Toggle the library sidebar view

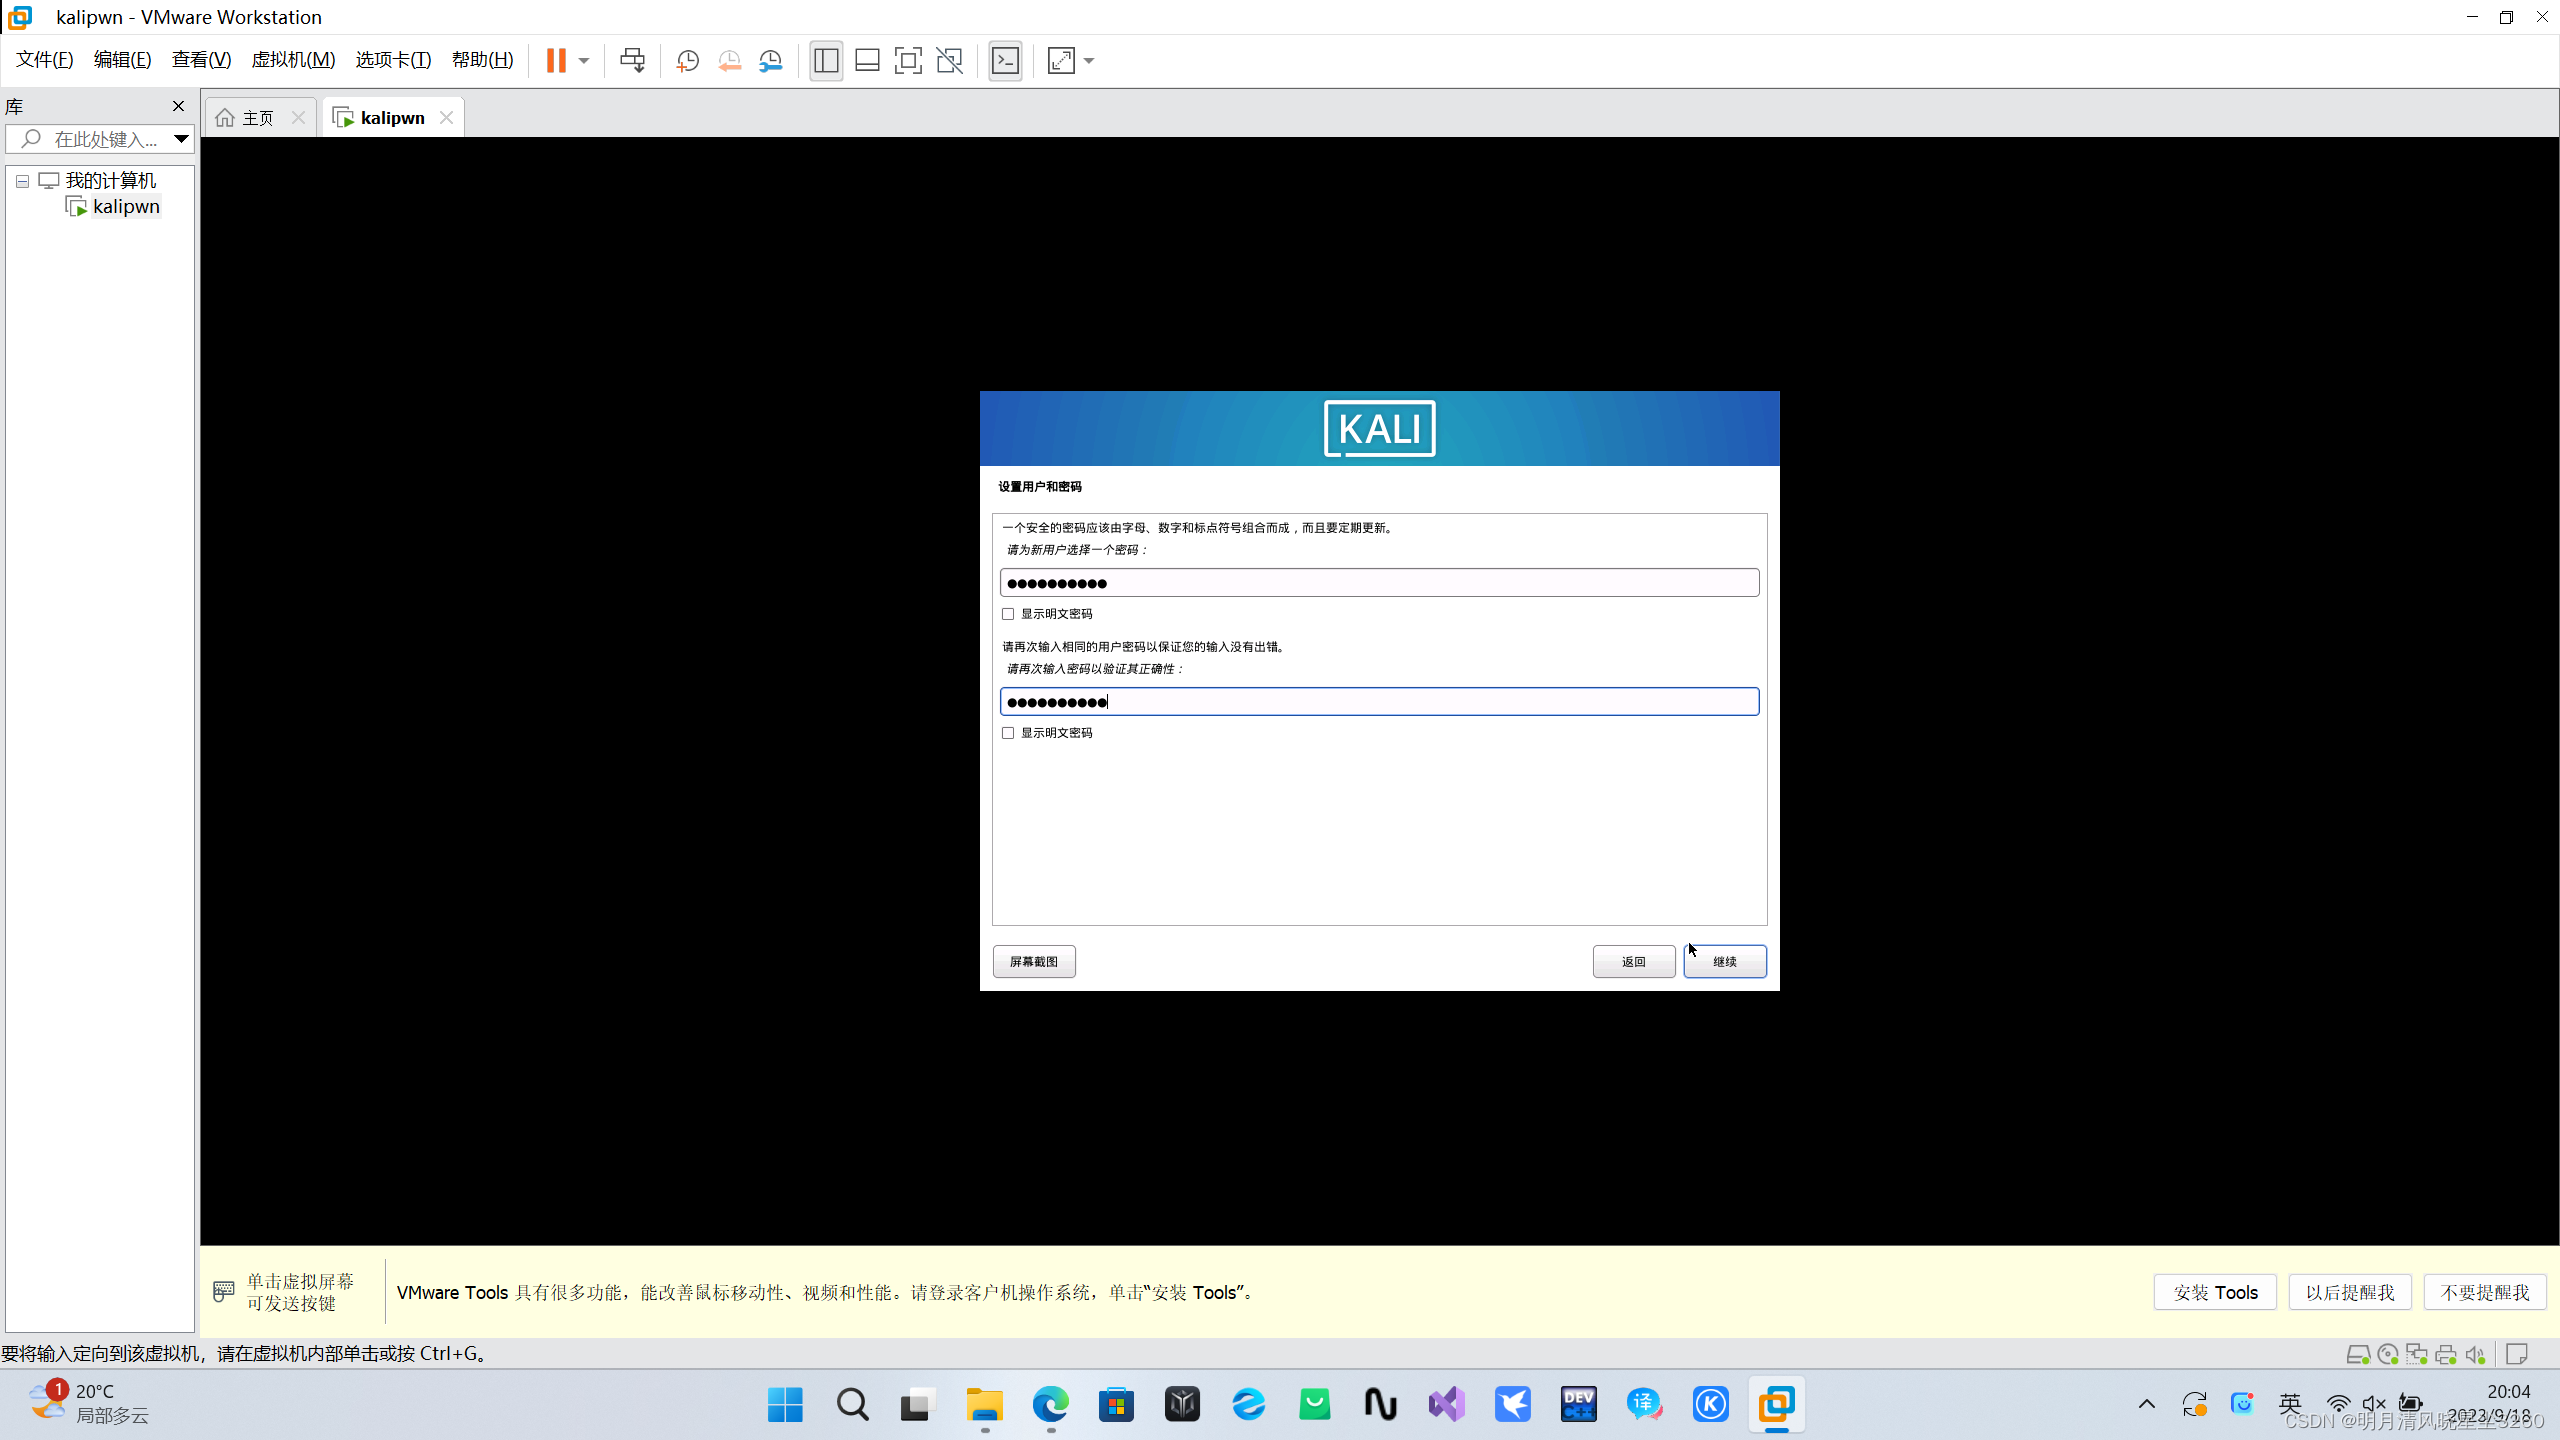pyautogui.click(x=826, y=61)
